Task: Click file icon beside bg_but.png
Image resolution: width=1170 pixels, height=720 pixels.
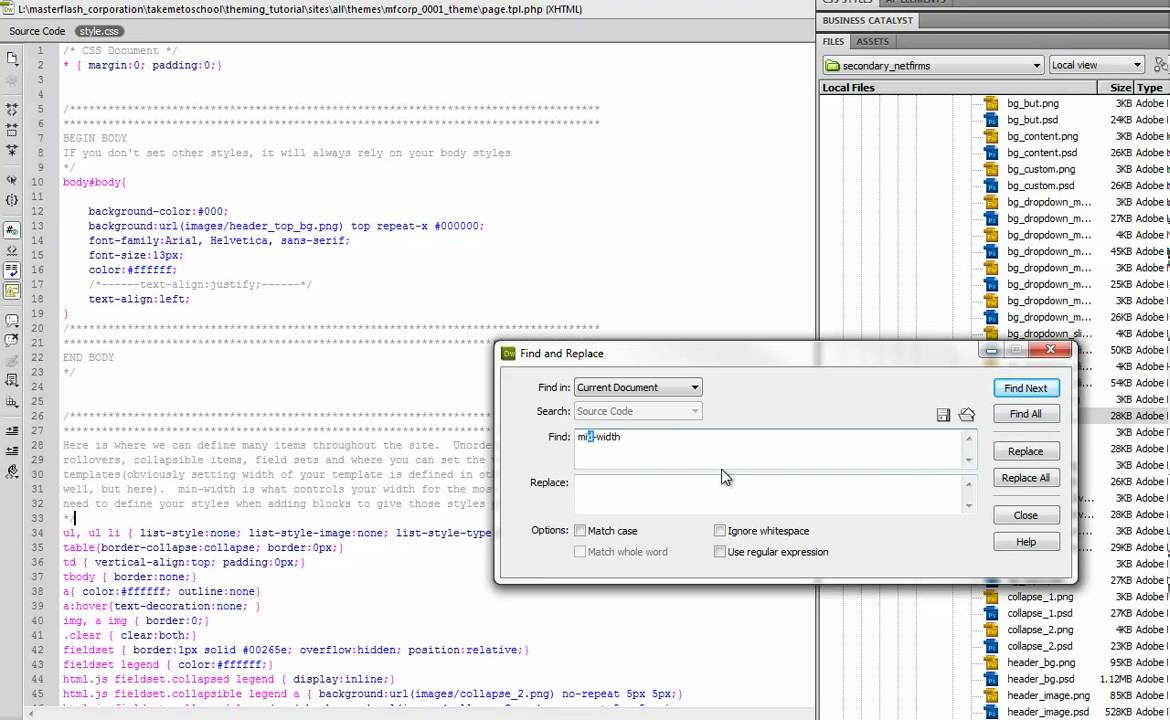Action: [991, 103]
